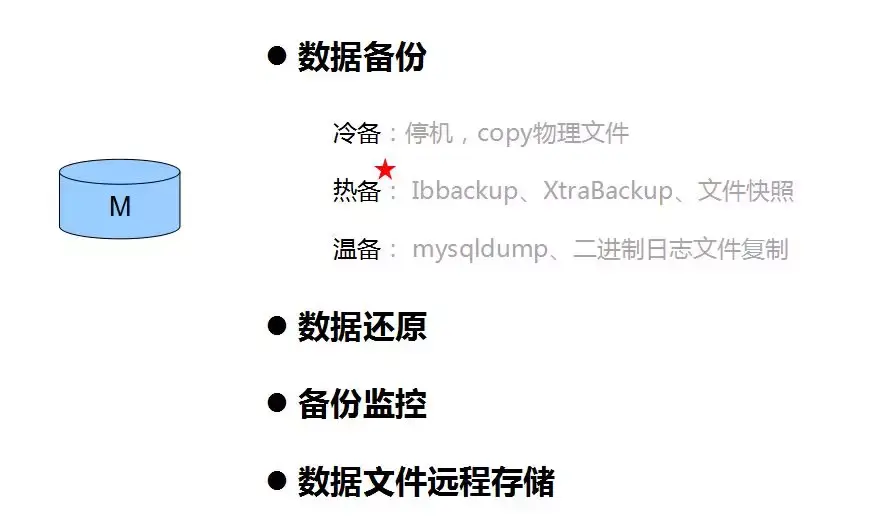
Task: Click the text 二进制日志文件复制
Action: click(681, 249)
